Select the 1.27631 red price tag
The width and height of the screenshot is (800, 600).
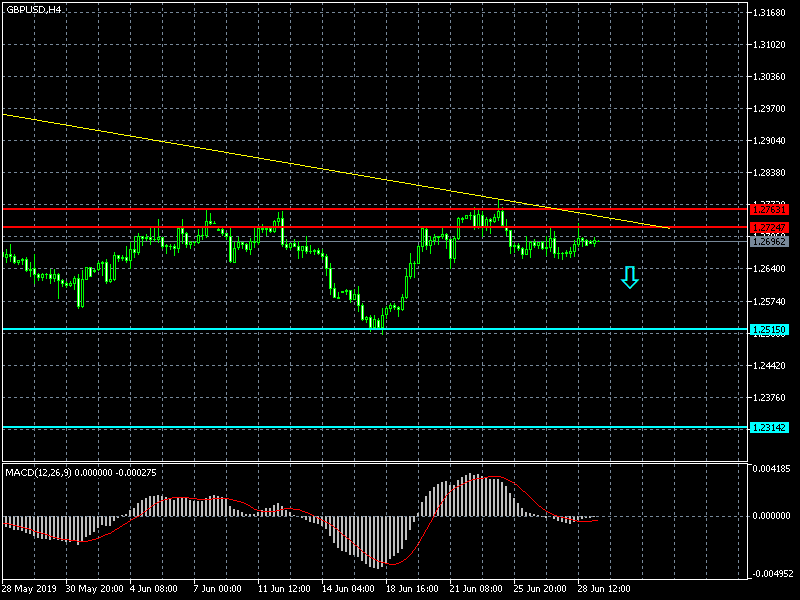click(x=769, y=209)
